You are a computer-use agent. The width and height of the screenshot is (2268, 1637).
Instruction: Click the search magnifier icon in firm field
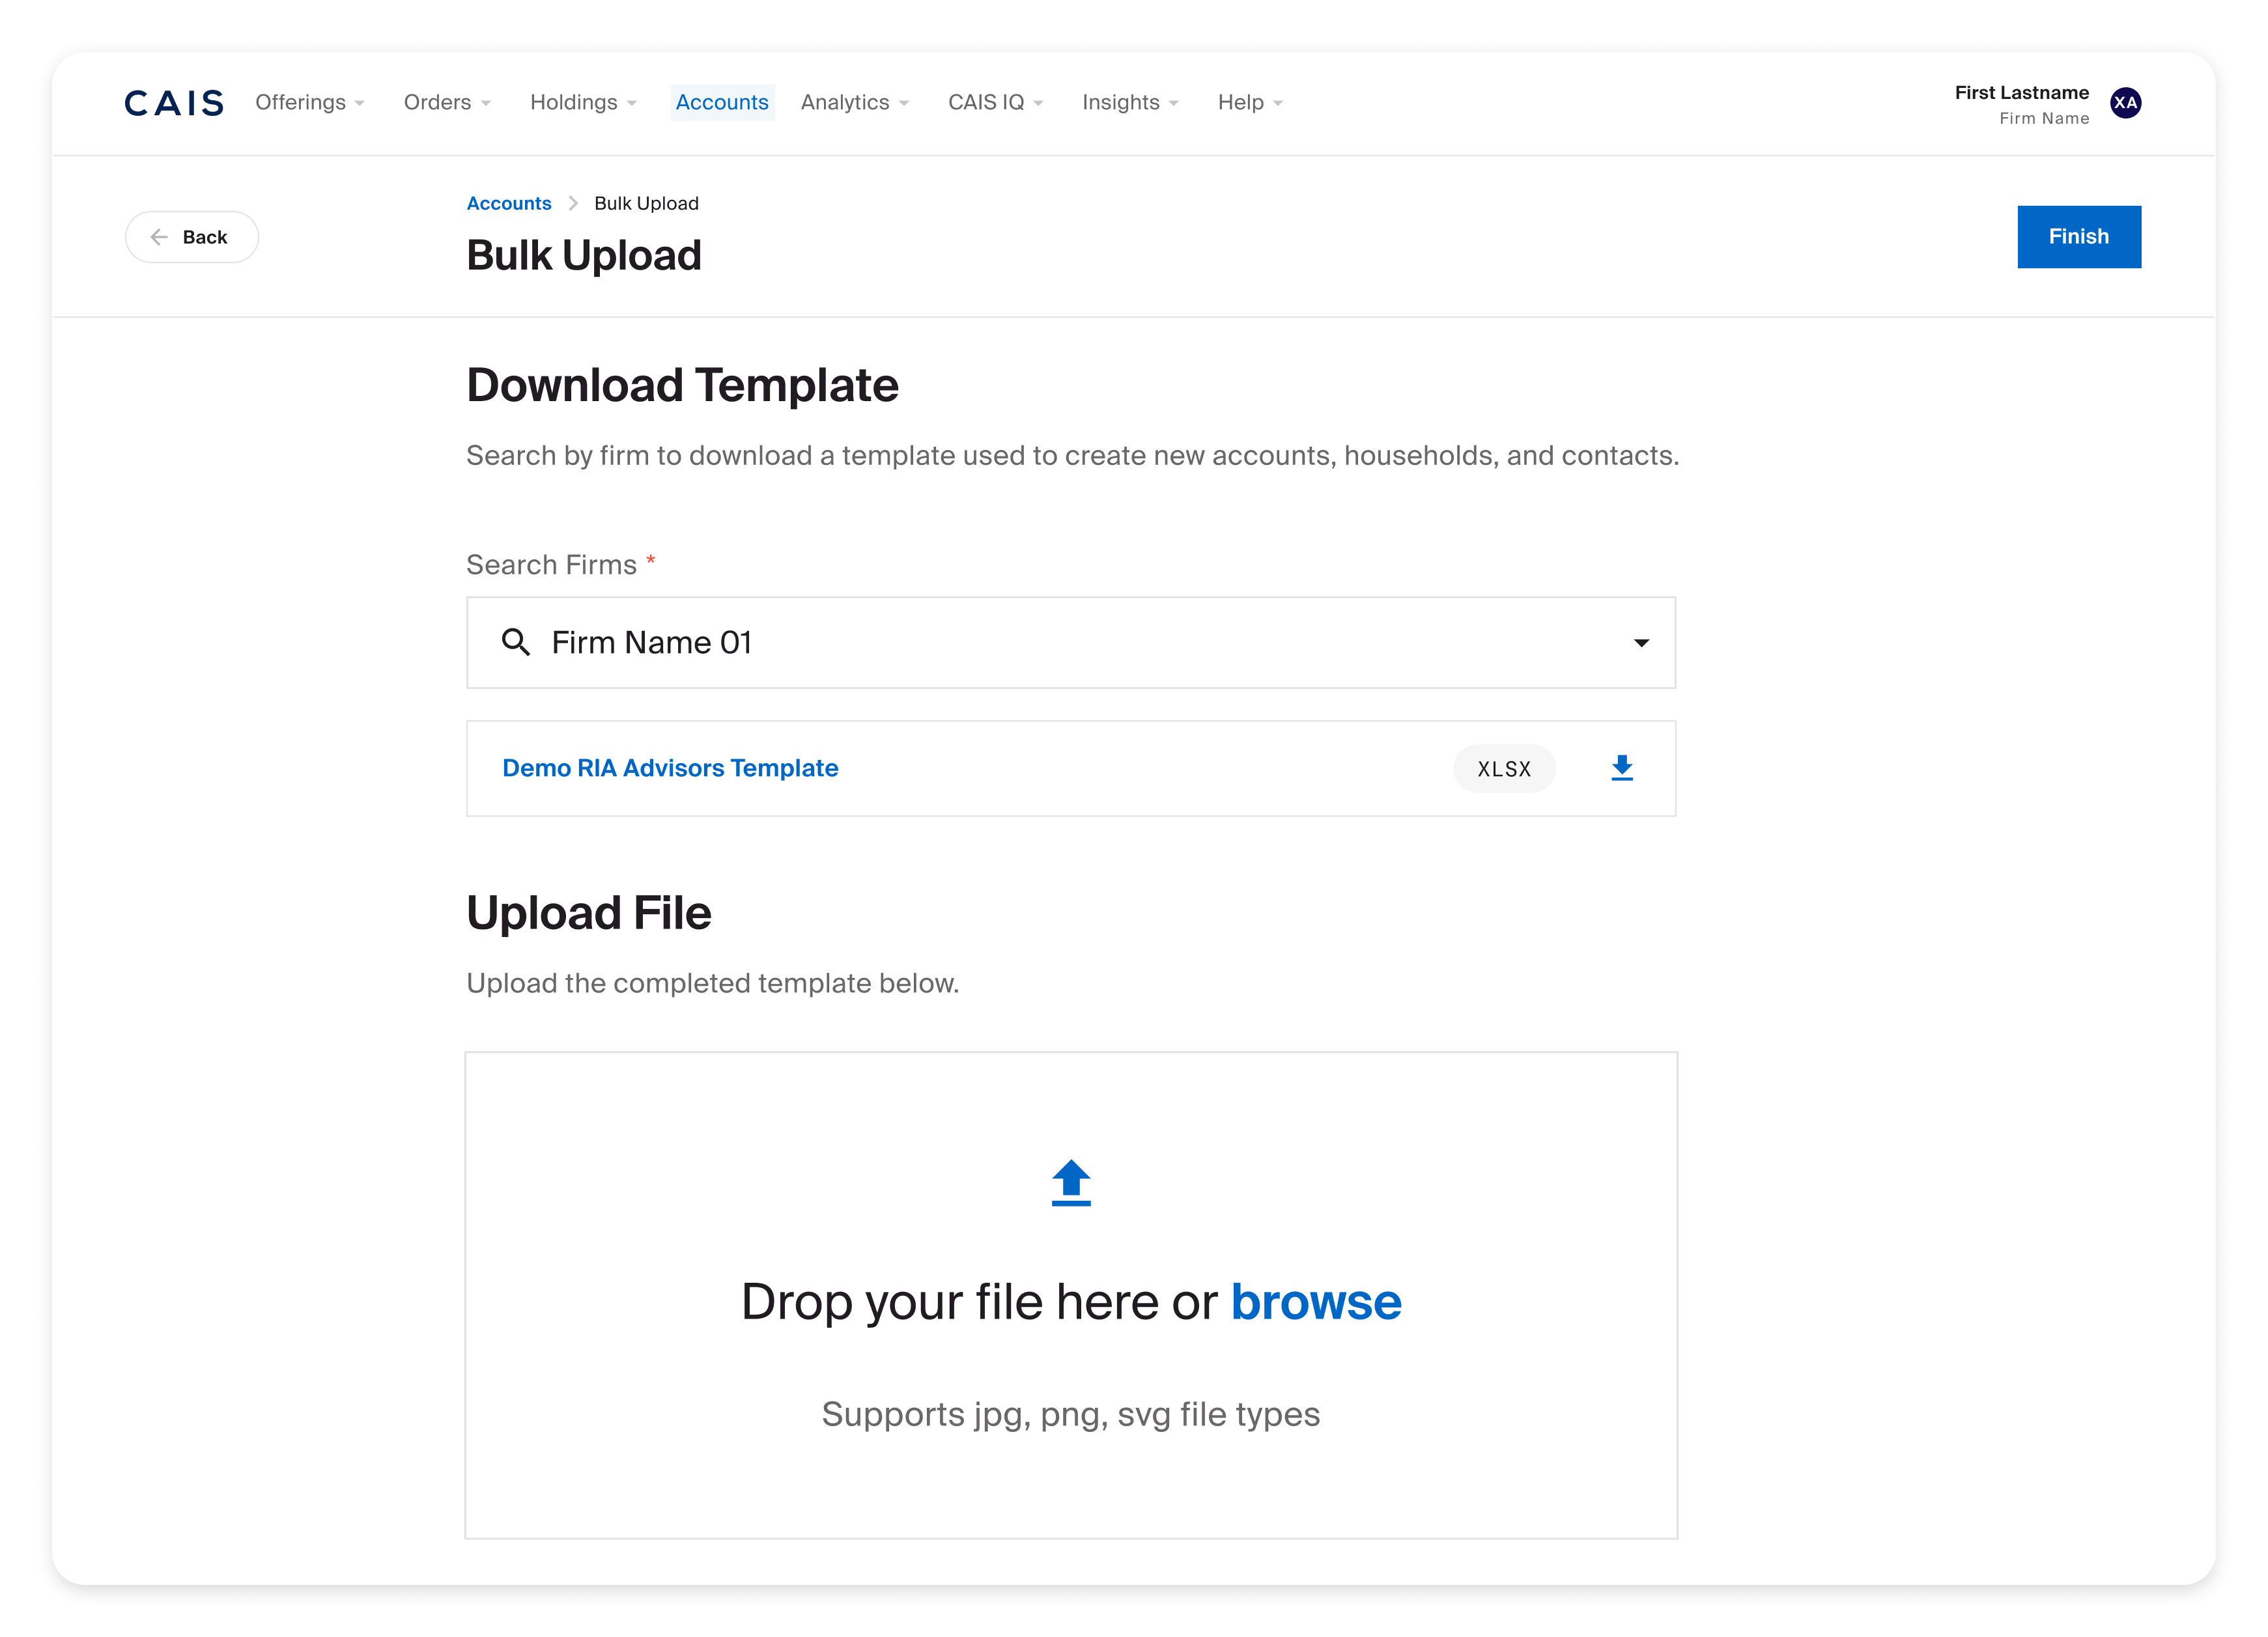click(516, 642)
